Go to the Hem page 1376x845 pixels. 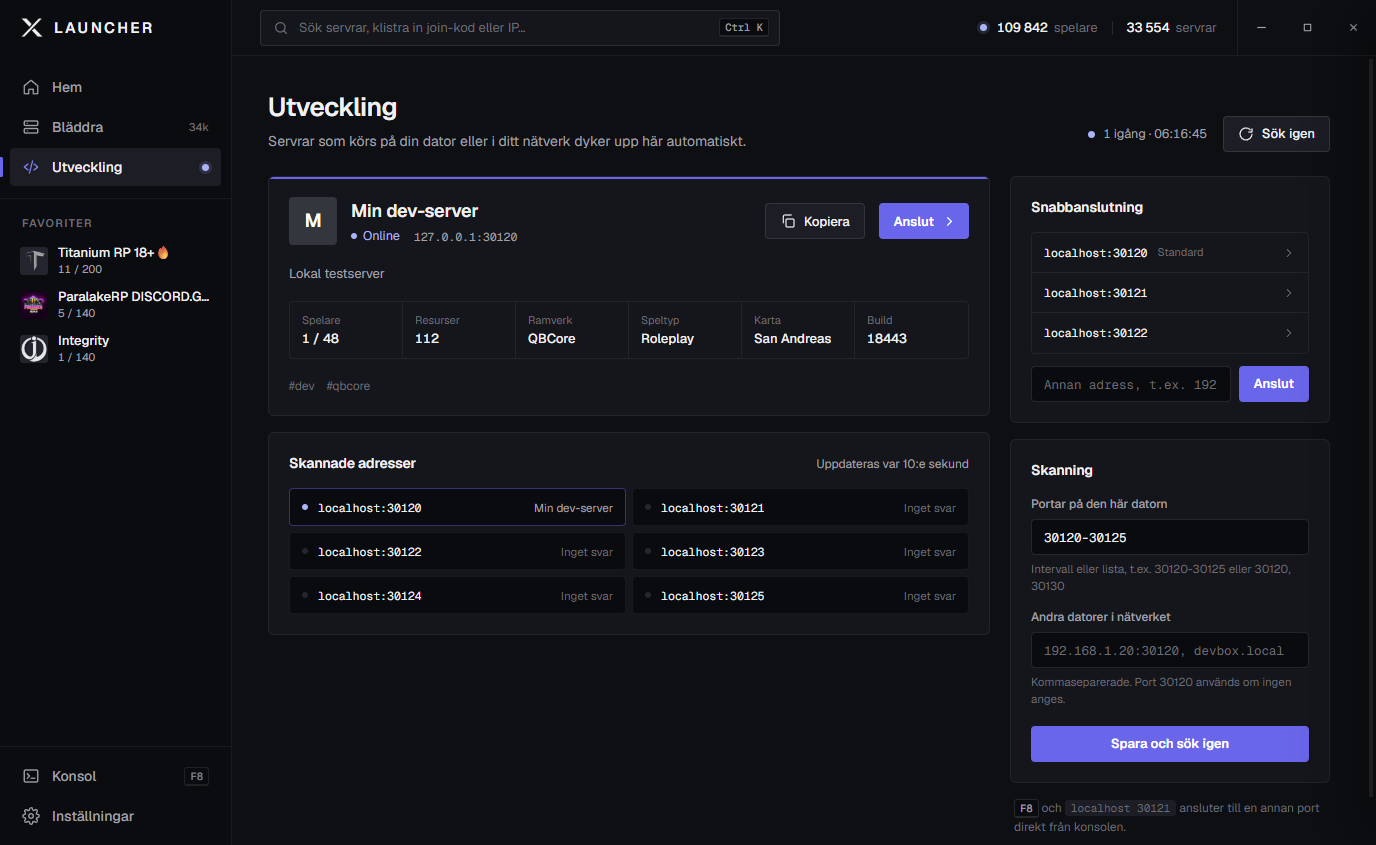115,87
